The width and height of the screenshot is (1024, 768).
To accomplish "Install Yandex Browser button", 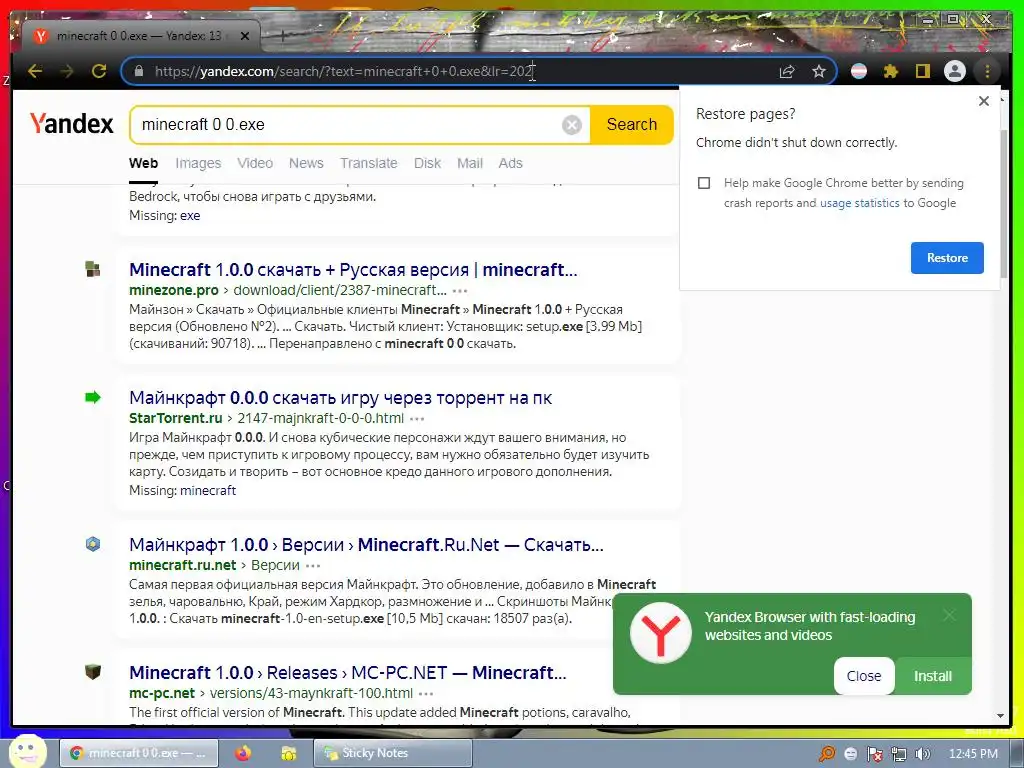I will point(933,676).
